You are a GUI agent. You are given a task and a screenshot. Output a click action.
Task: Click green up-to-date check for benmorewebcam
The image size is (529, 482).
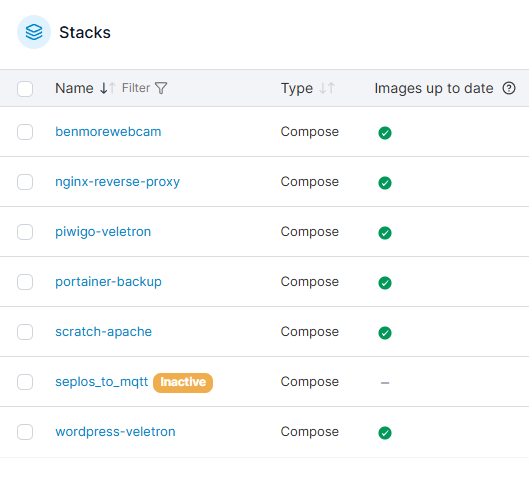point(385,133)
